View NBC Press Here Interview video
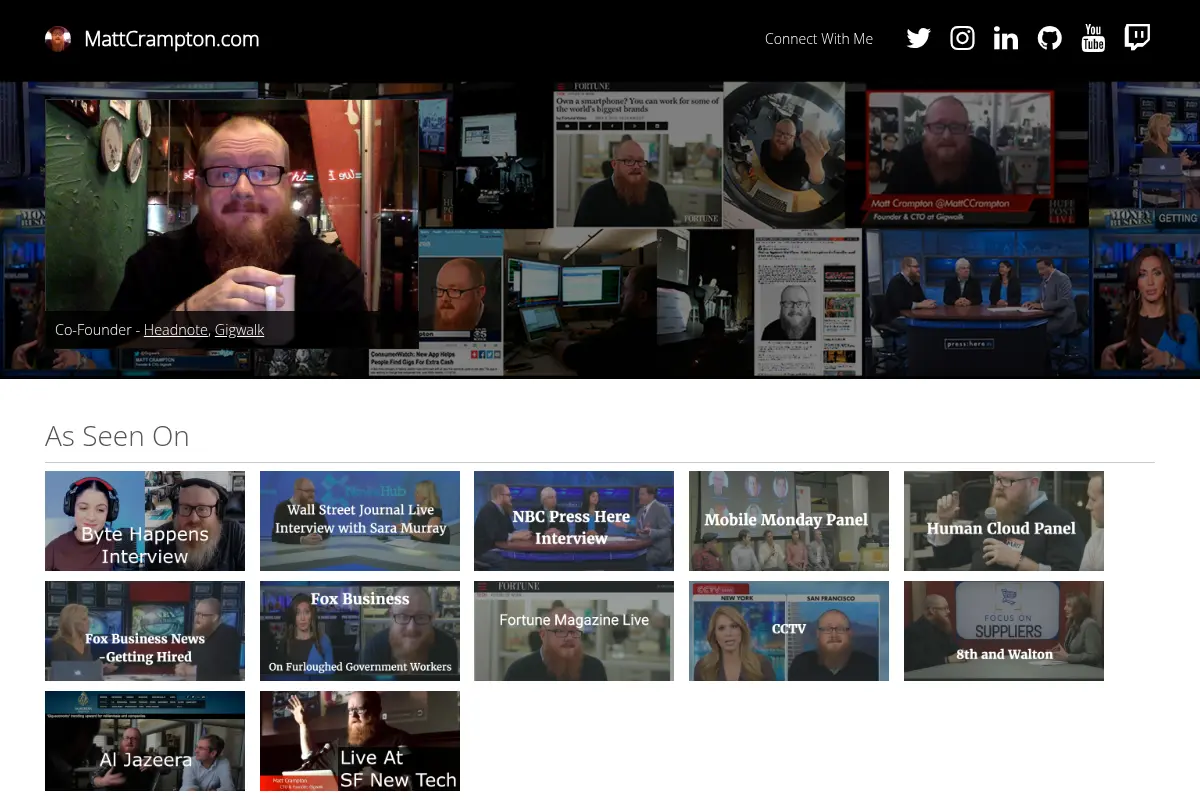The width and height of the screenshot is (1200, 800). 574,521
